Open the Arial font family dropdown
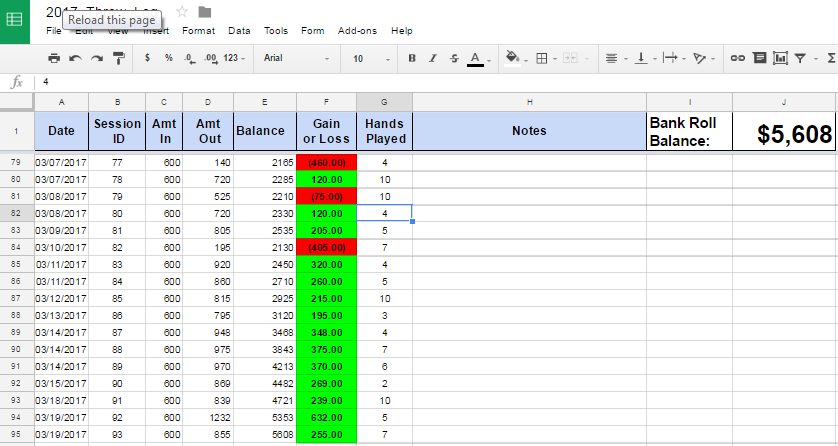Viewport: 838px width, 446px height. click(x=297, y=58)
